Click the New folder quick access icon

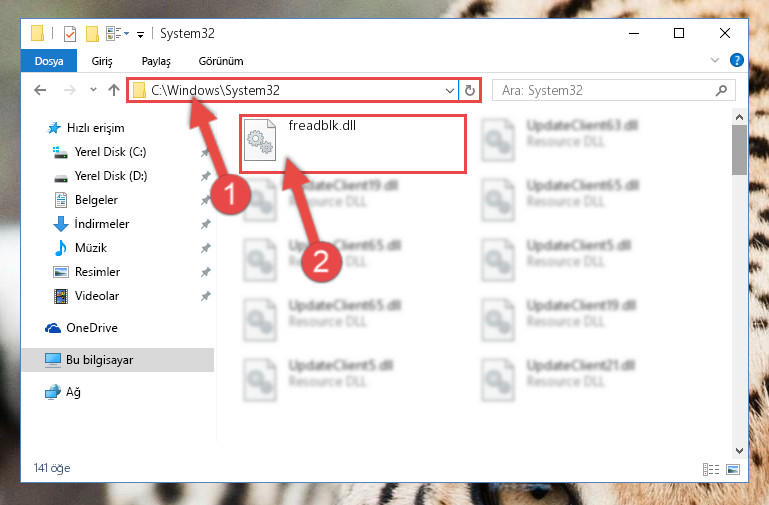(92, 33)
